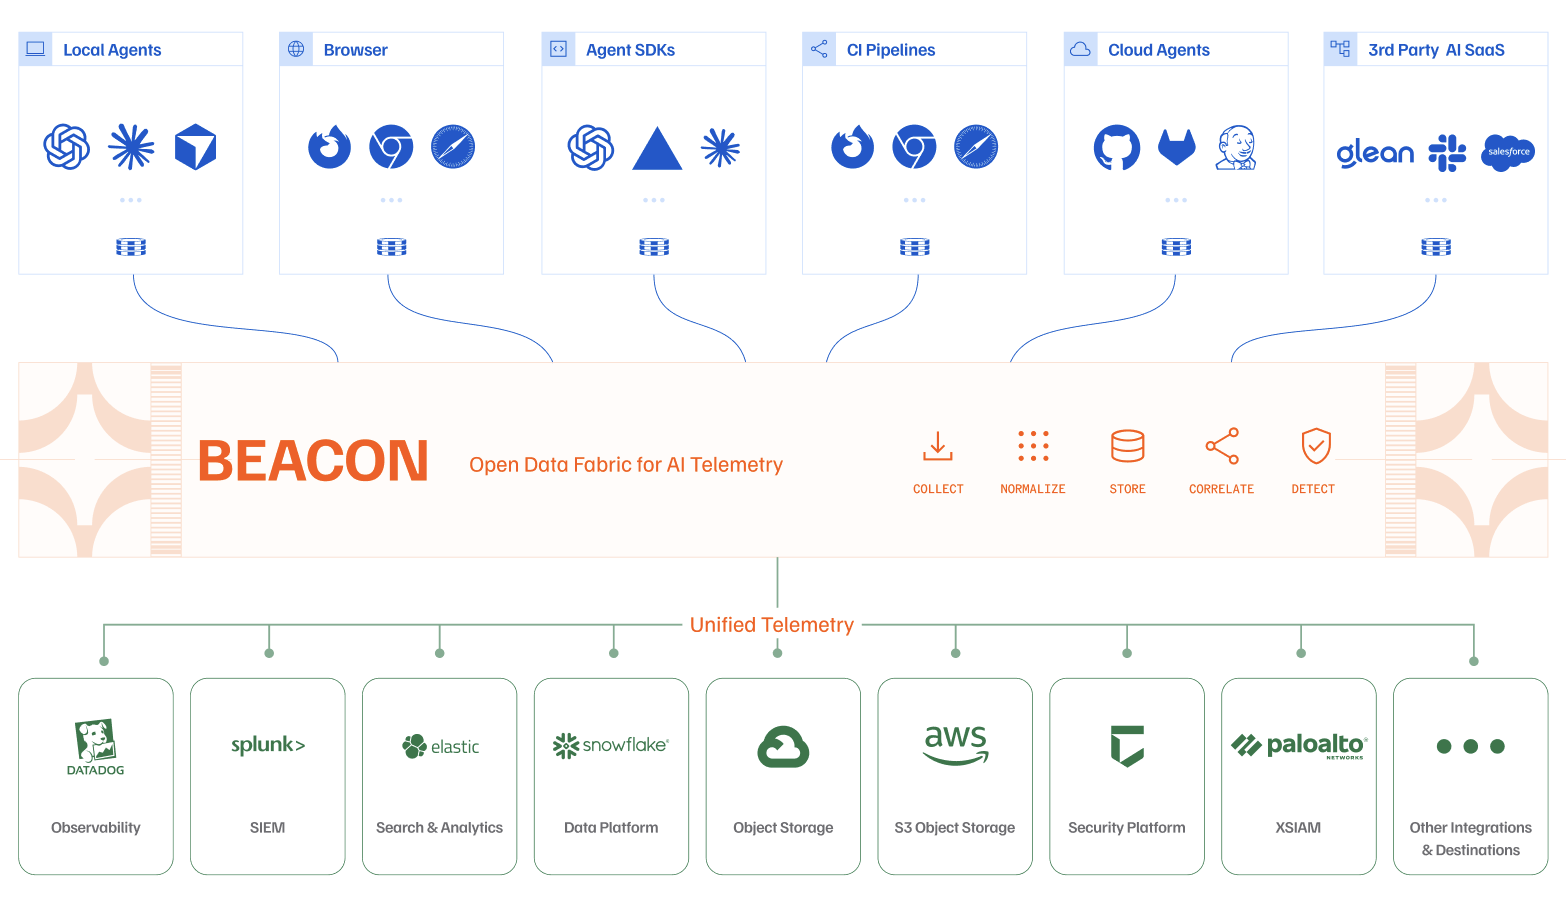Click the Glean logo
The width and height of the screenshot is (1566, 898).
(1375, 153)
